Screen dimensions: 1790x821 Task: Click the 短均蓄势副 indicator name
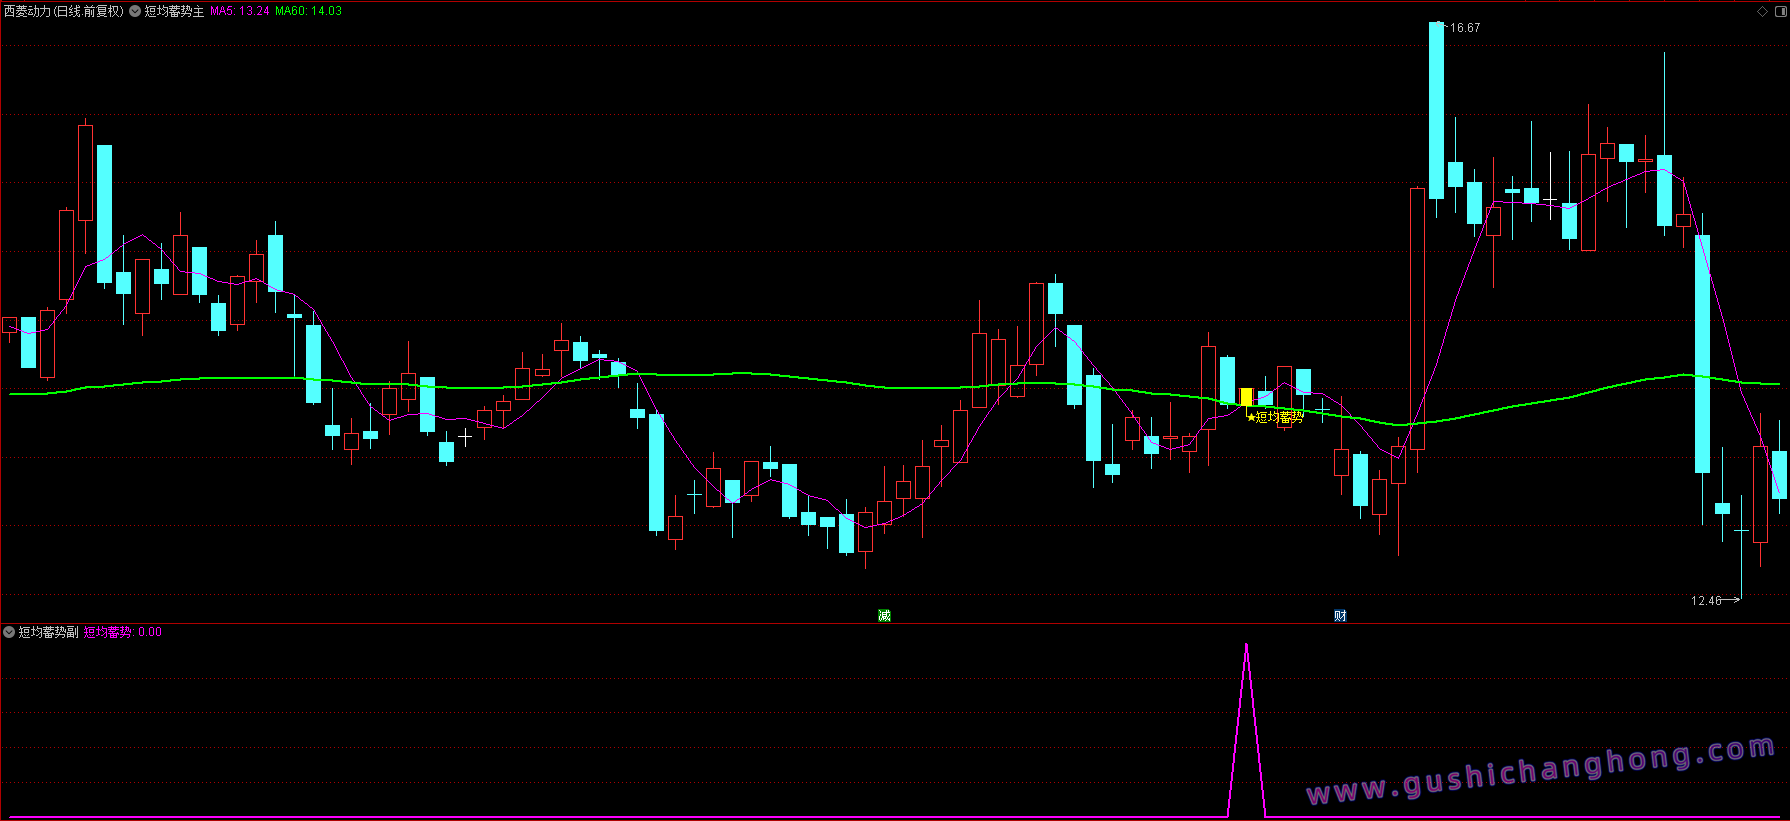pyautogui.click(x=49, y=632)
